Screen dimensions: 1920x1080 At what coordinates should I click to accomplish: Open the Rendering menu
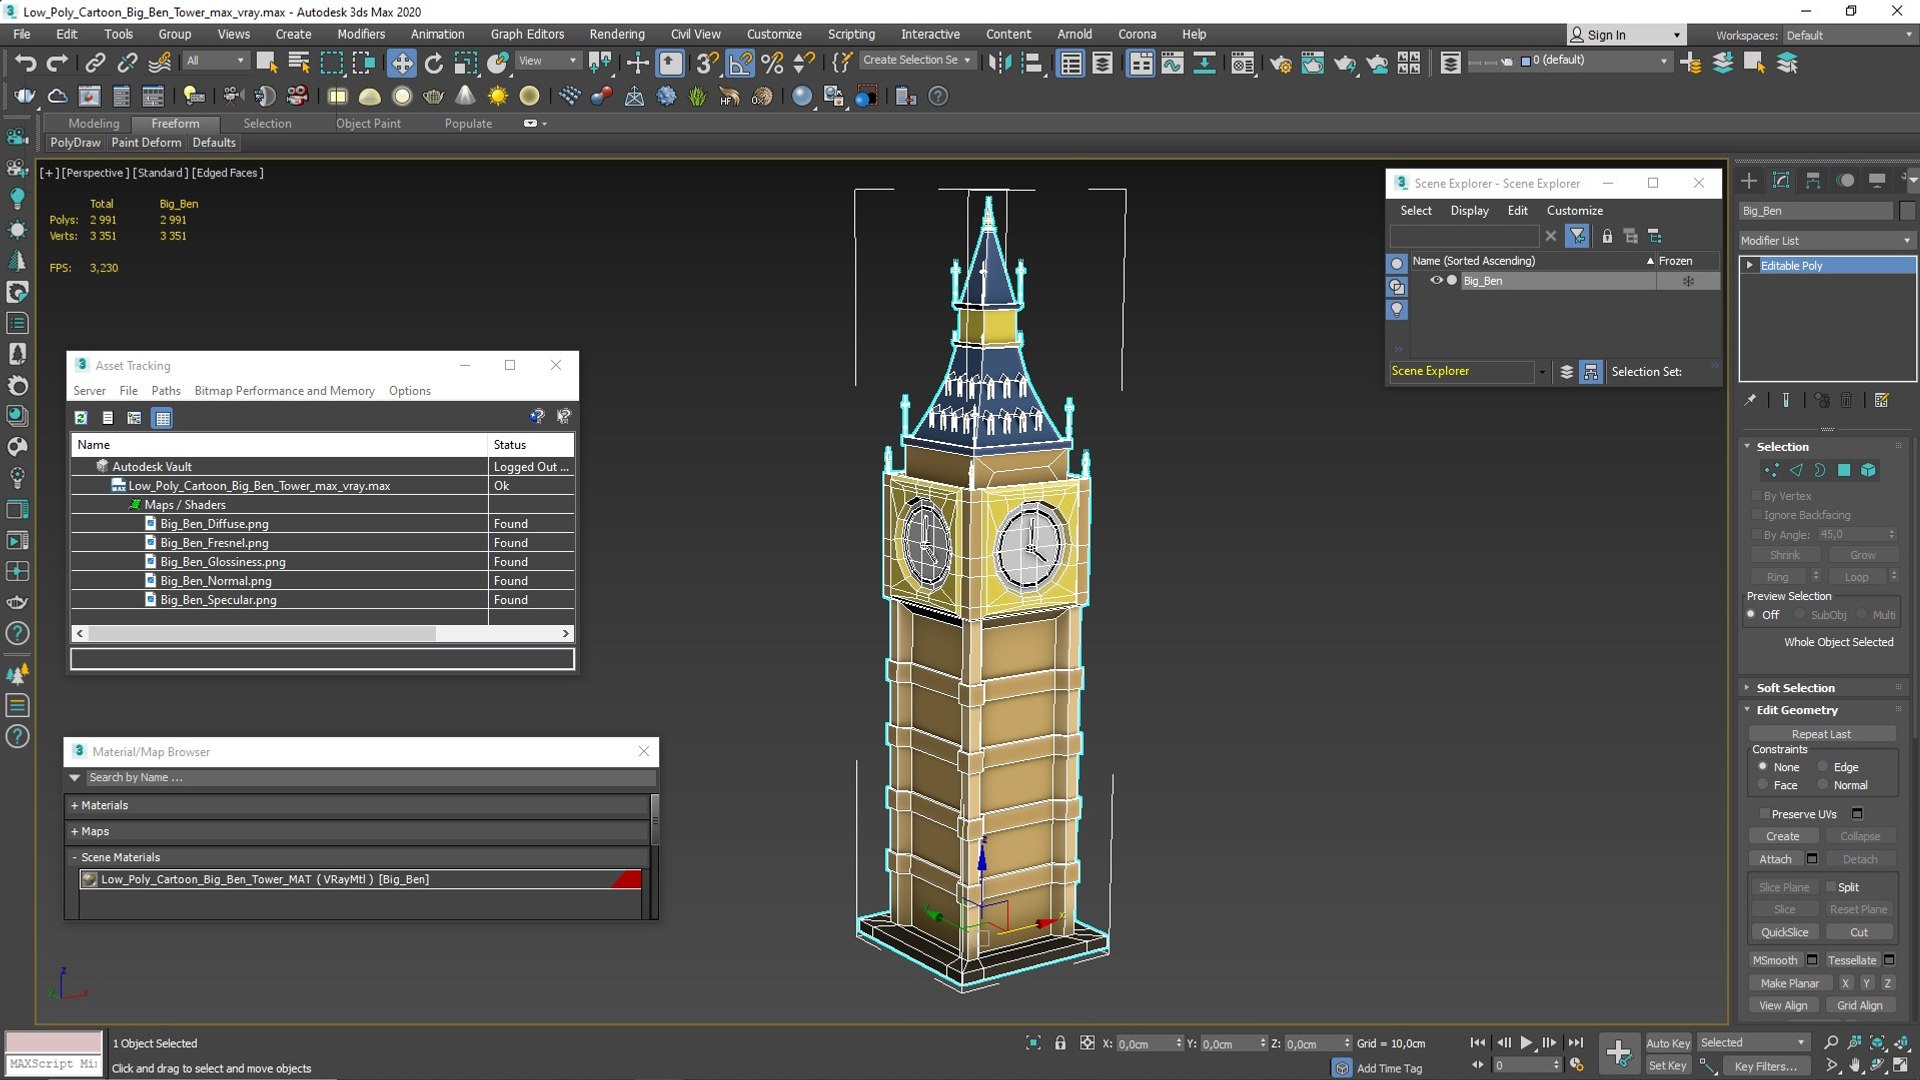click(x=617, y=34)
